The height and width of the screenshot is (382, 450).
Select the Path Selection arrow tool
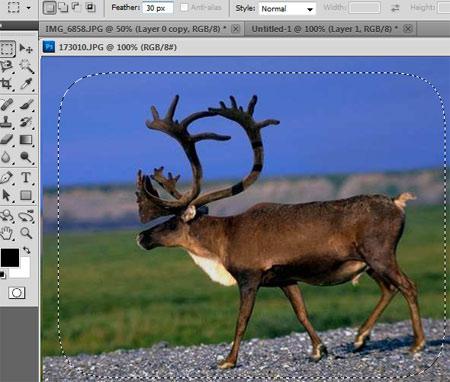tap(7, 195)
